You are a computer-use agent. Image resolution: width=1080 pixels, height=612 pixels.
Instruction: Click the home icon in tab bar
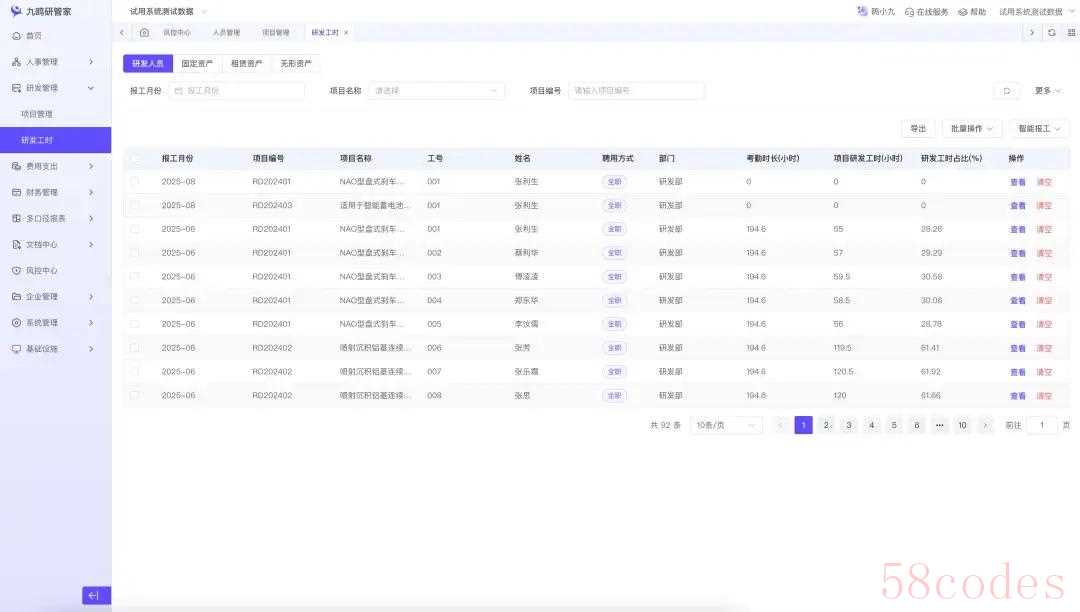point(144,32)
